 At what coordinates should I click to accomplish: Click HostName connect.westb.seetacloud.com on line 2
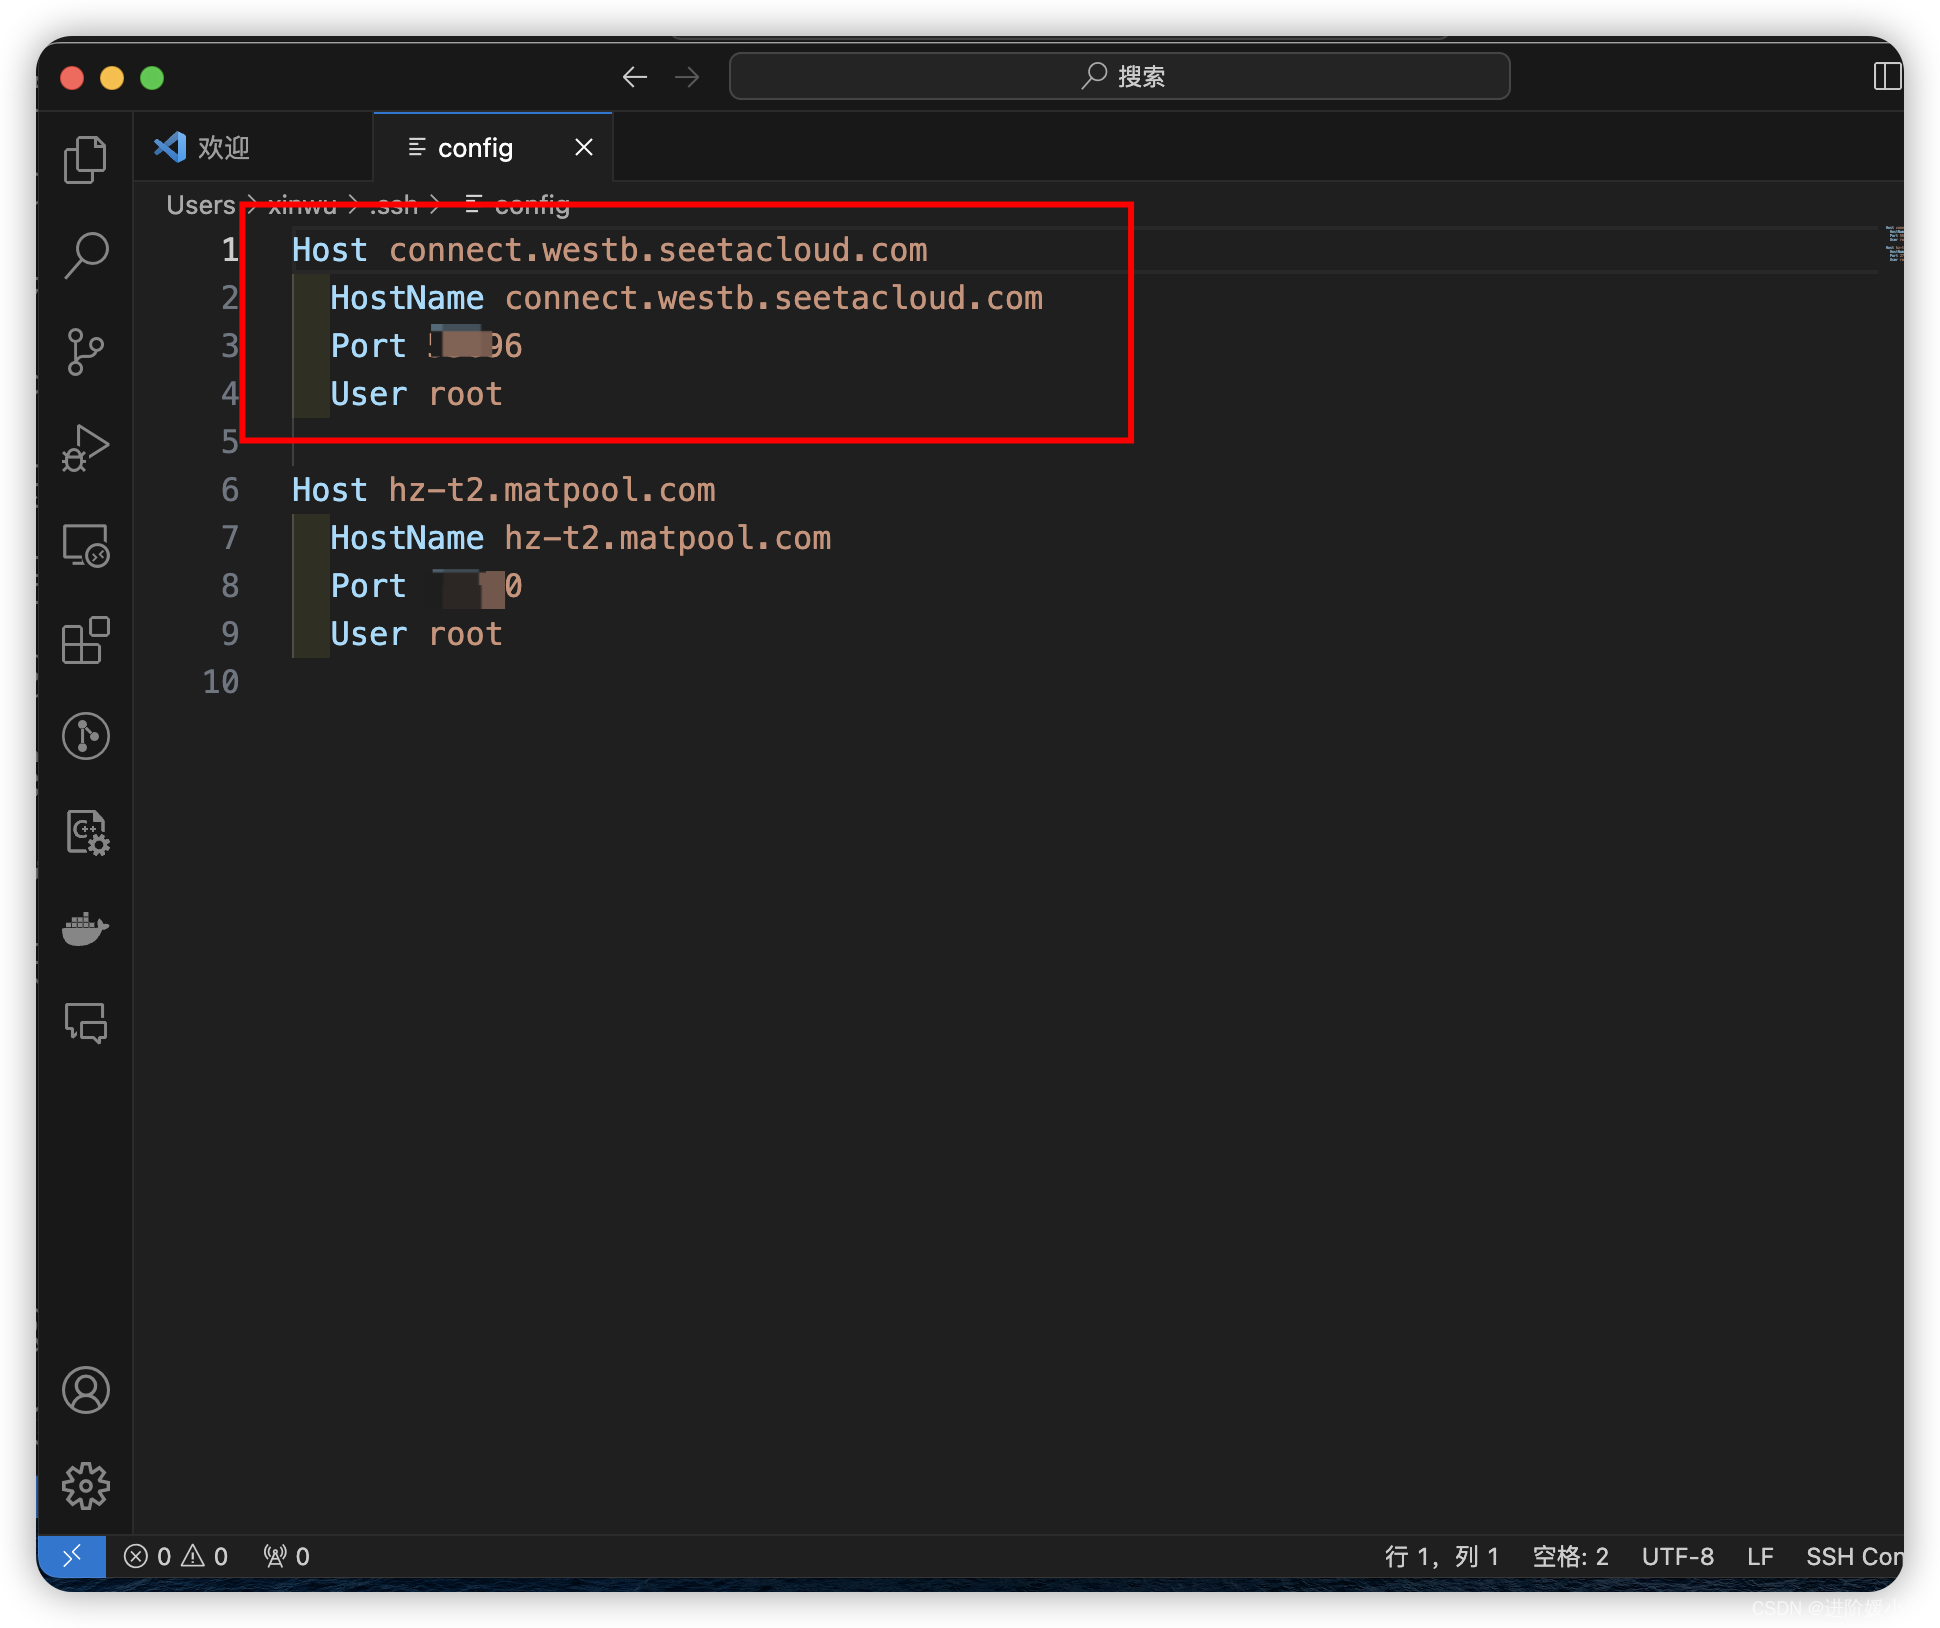pyautogui.click(x=686, y=298)
